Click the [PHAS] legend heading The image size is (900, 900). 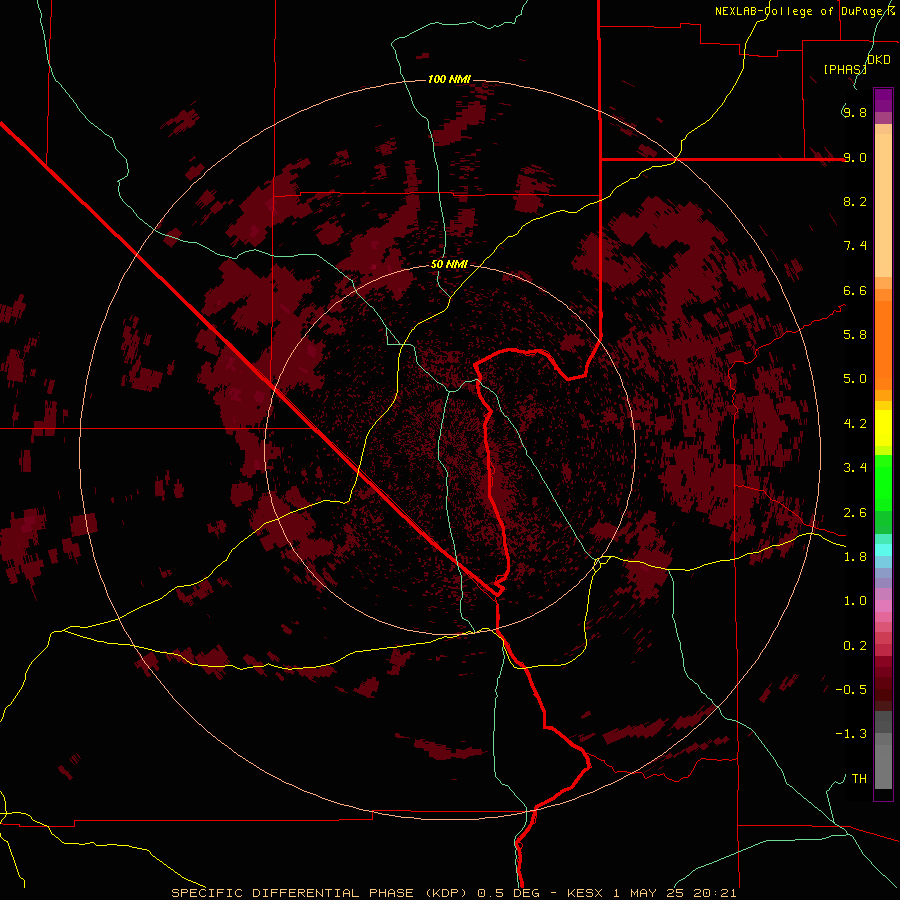point(845,69)
